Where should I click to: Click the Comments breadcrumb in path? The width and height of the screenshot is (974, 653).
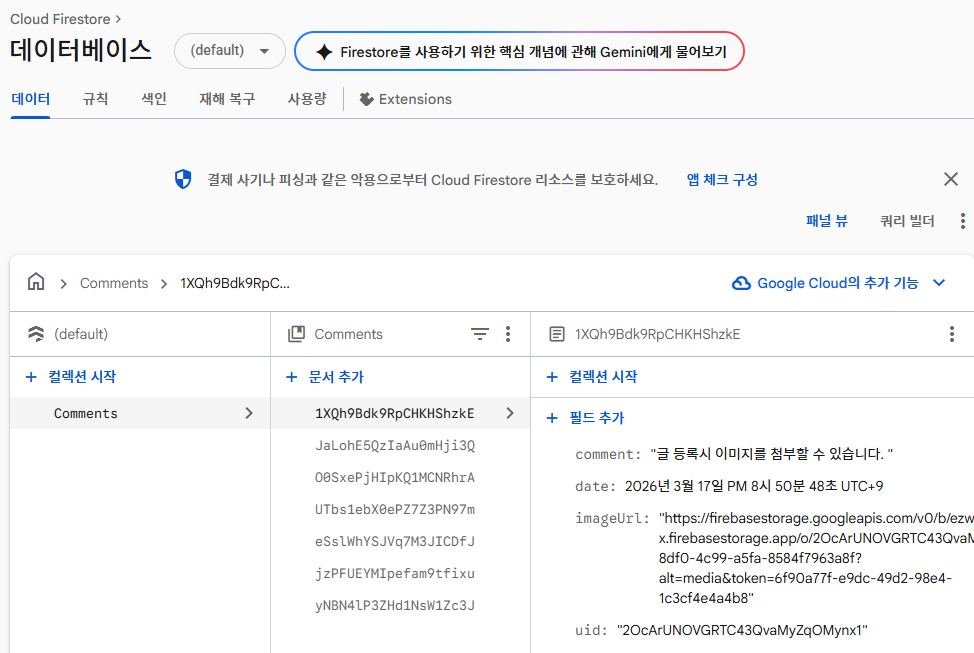pos(114,283)
